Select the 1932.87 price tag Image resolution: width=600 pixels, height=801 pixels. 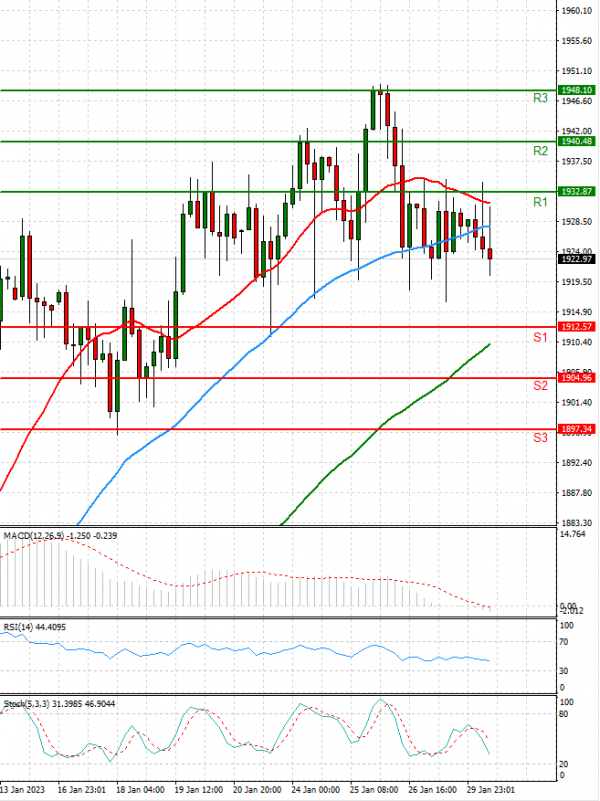577,192
